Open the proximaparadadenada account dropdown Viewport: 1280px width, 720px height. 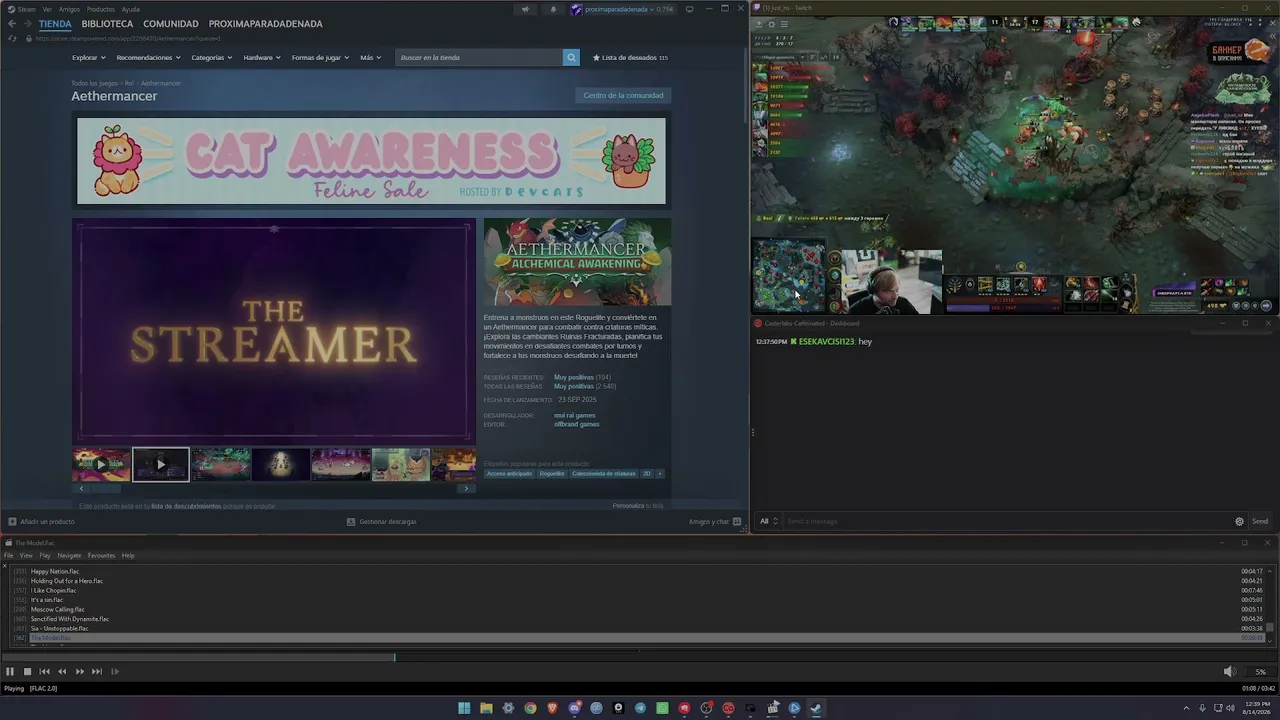point(622,9)
